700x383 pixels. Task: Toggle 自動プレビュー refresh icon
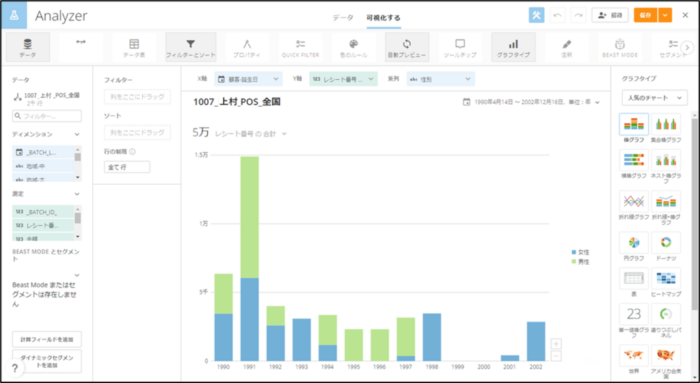[407, 47]
